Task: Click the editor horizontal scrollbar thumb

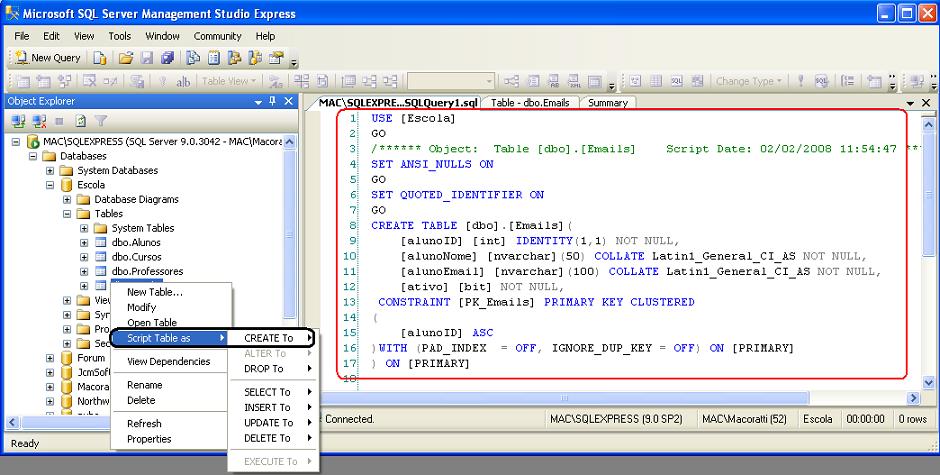Action: pyautogui.click(x=565, y=398)
